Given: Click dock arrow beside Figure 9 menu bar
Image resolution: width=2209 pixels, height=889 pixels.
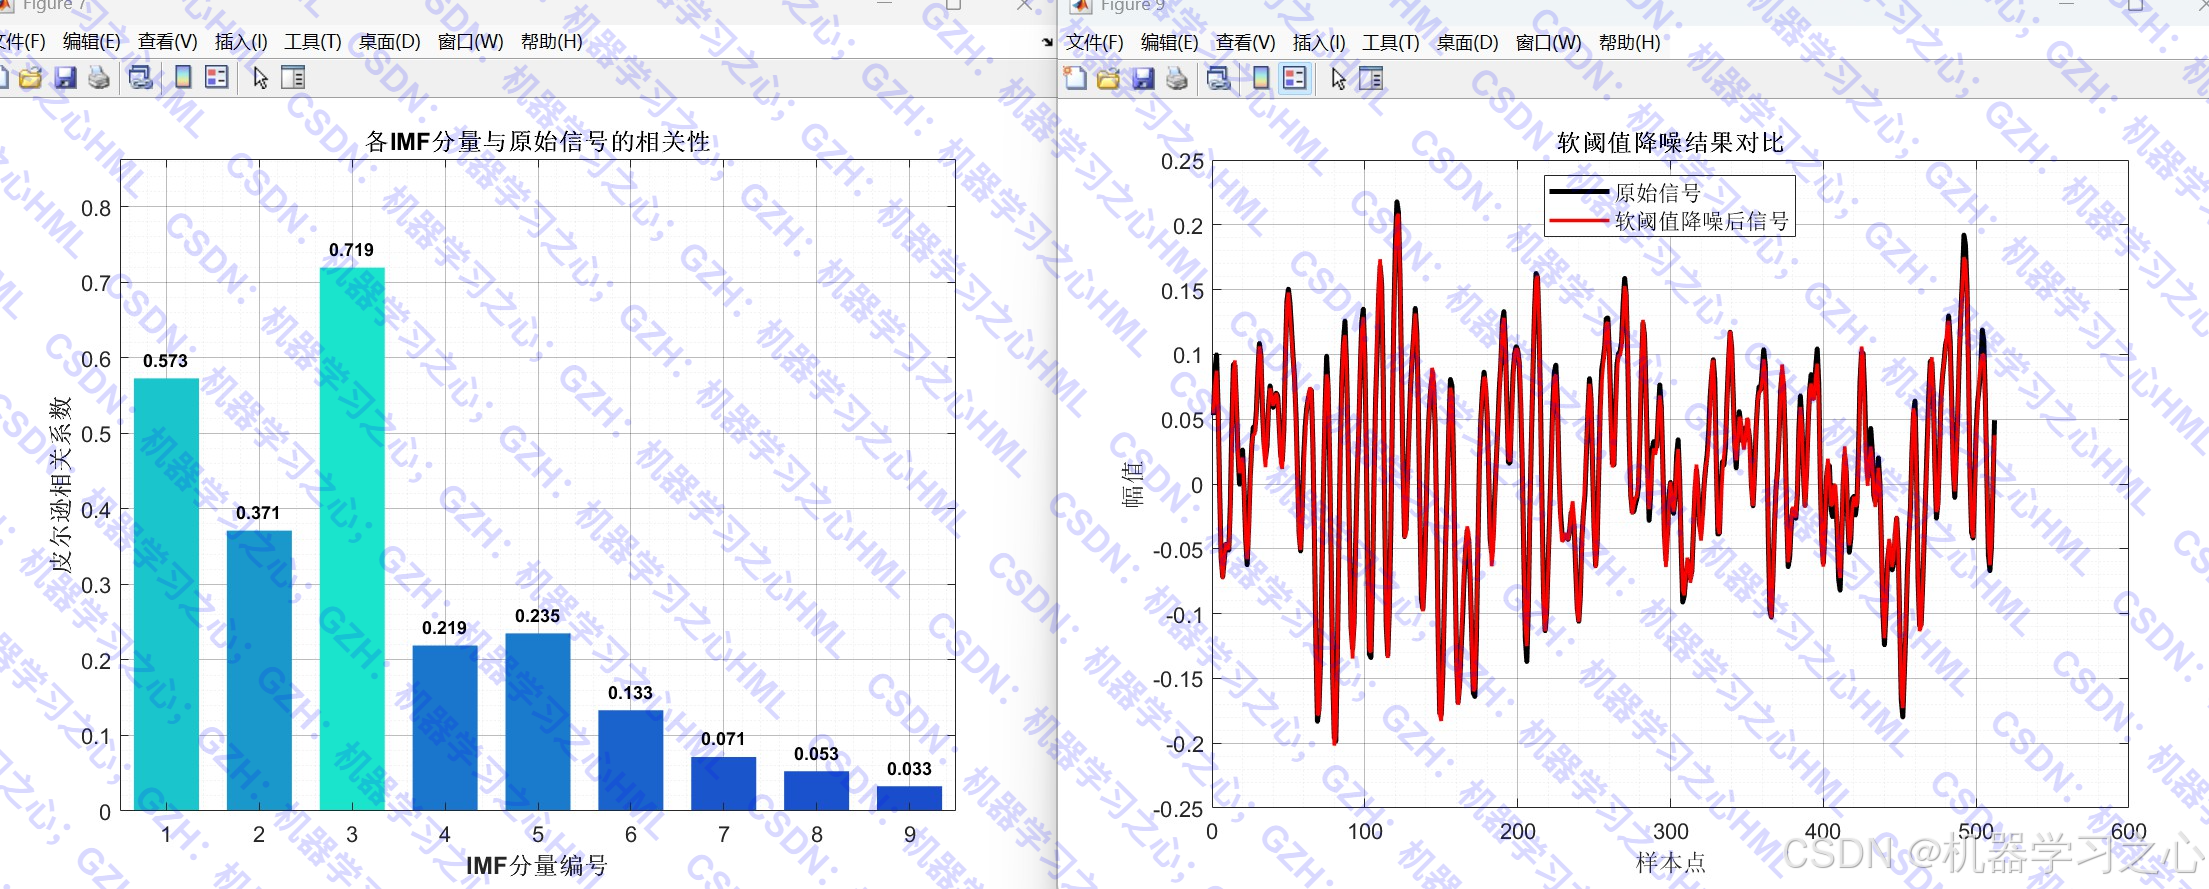Looking at the screenshot, I should coord(1047,42).
